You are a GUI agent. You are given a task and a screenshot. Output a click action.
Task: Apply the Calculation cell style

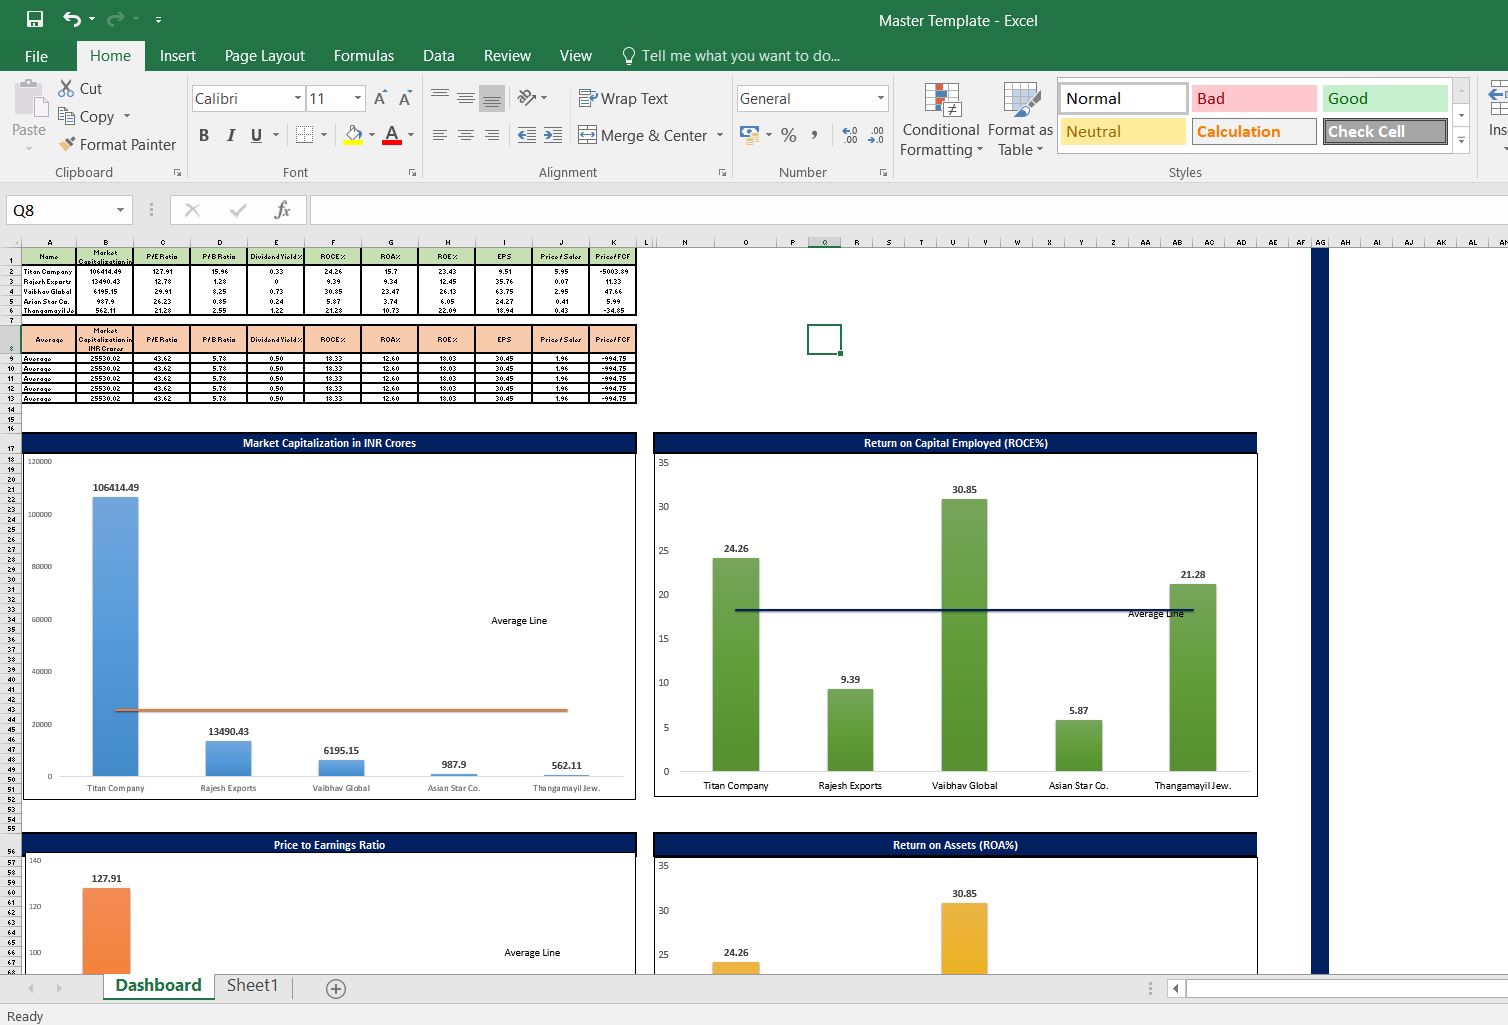coord(1253,131)
